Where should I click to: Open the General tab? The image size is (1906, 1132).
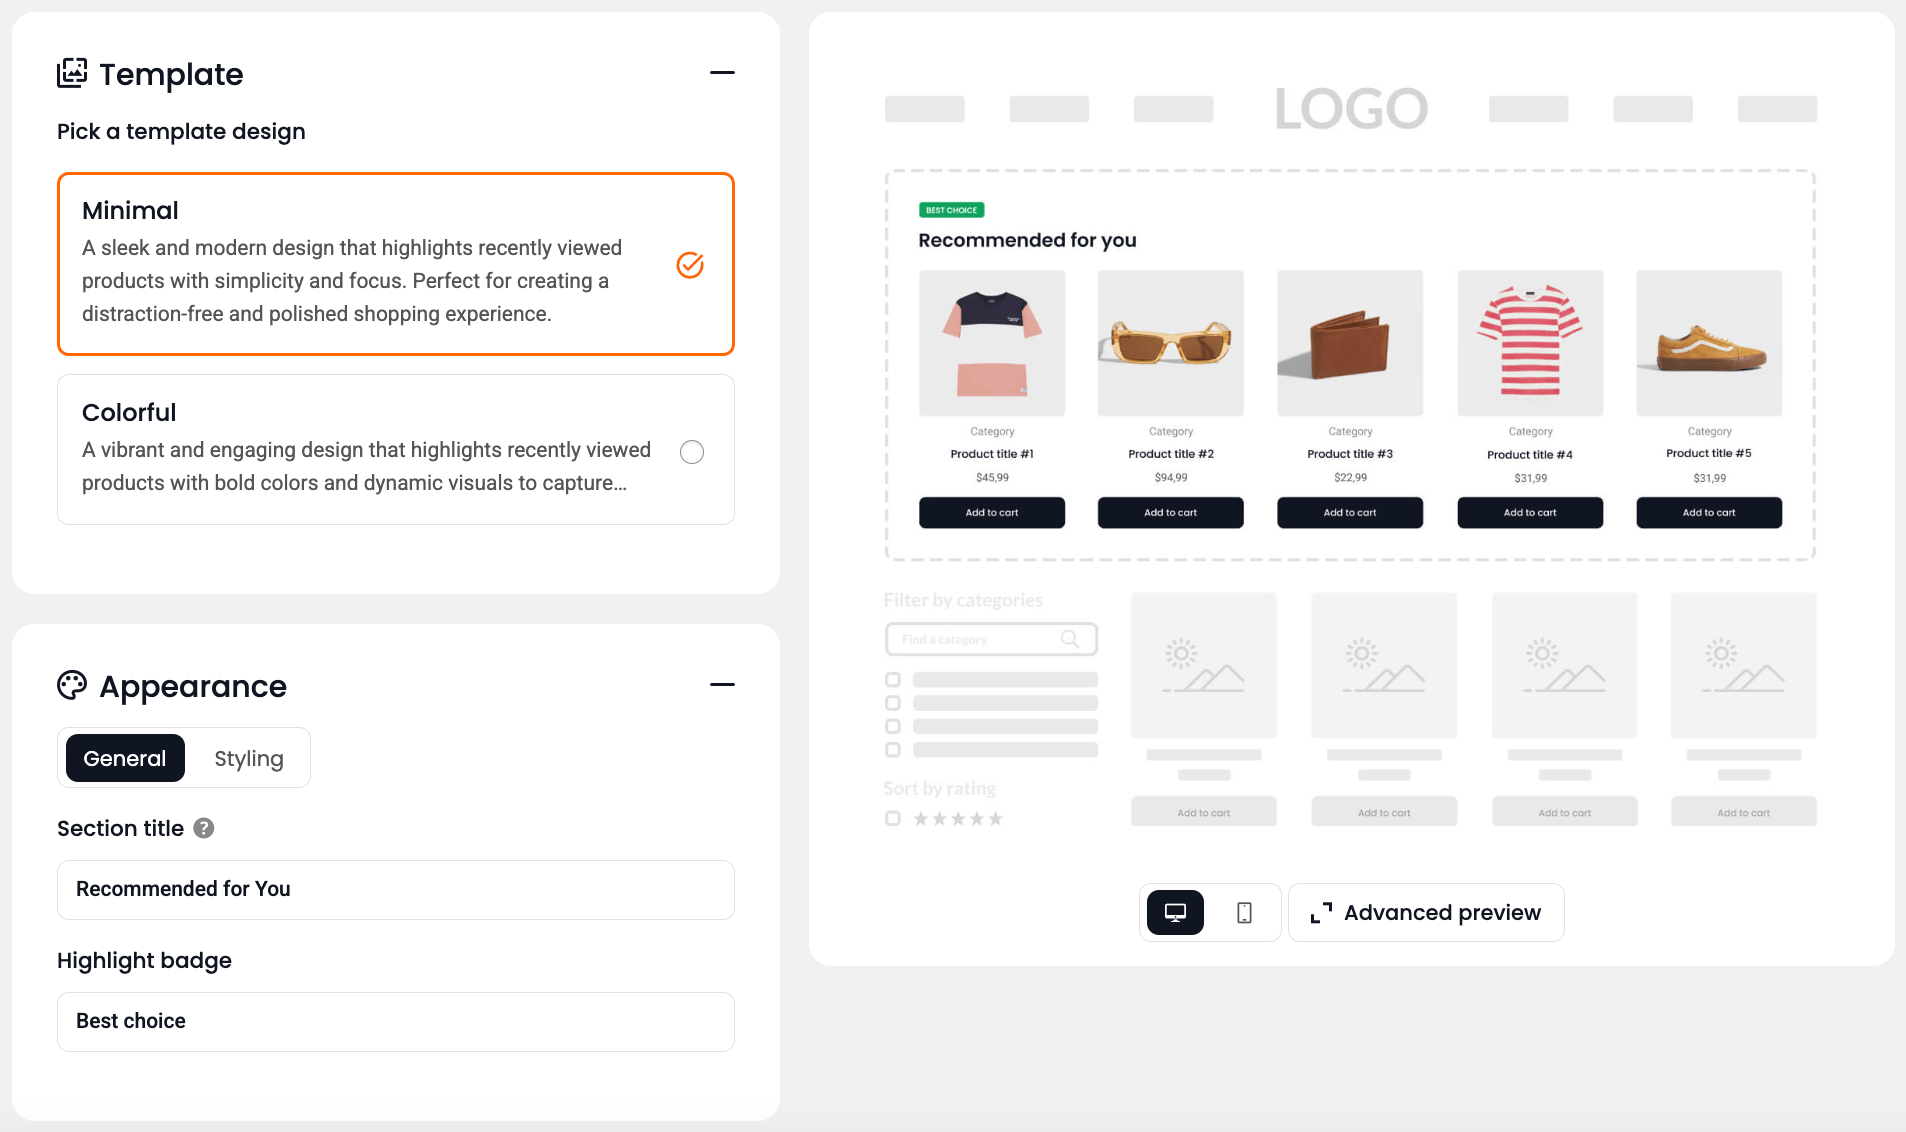(x=125, y=758)
